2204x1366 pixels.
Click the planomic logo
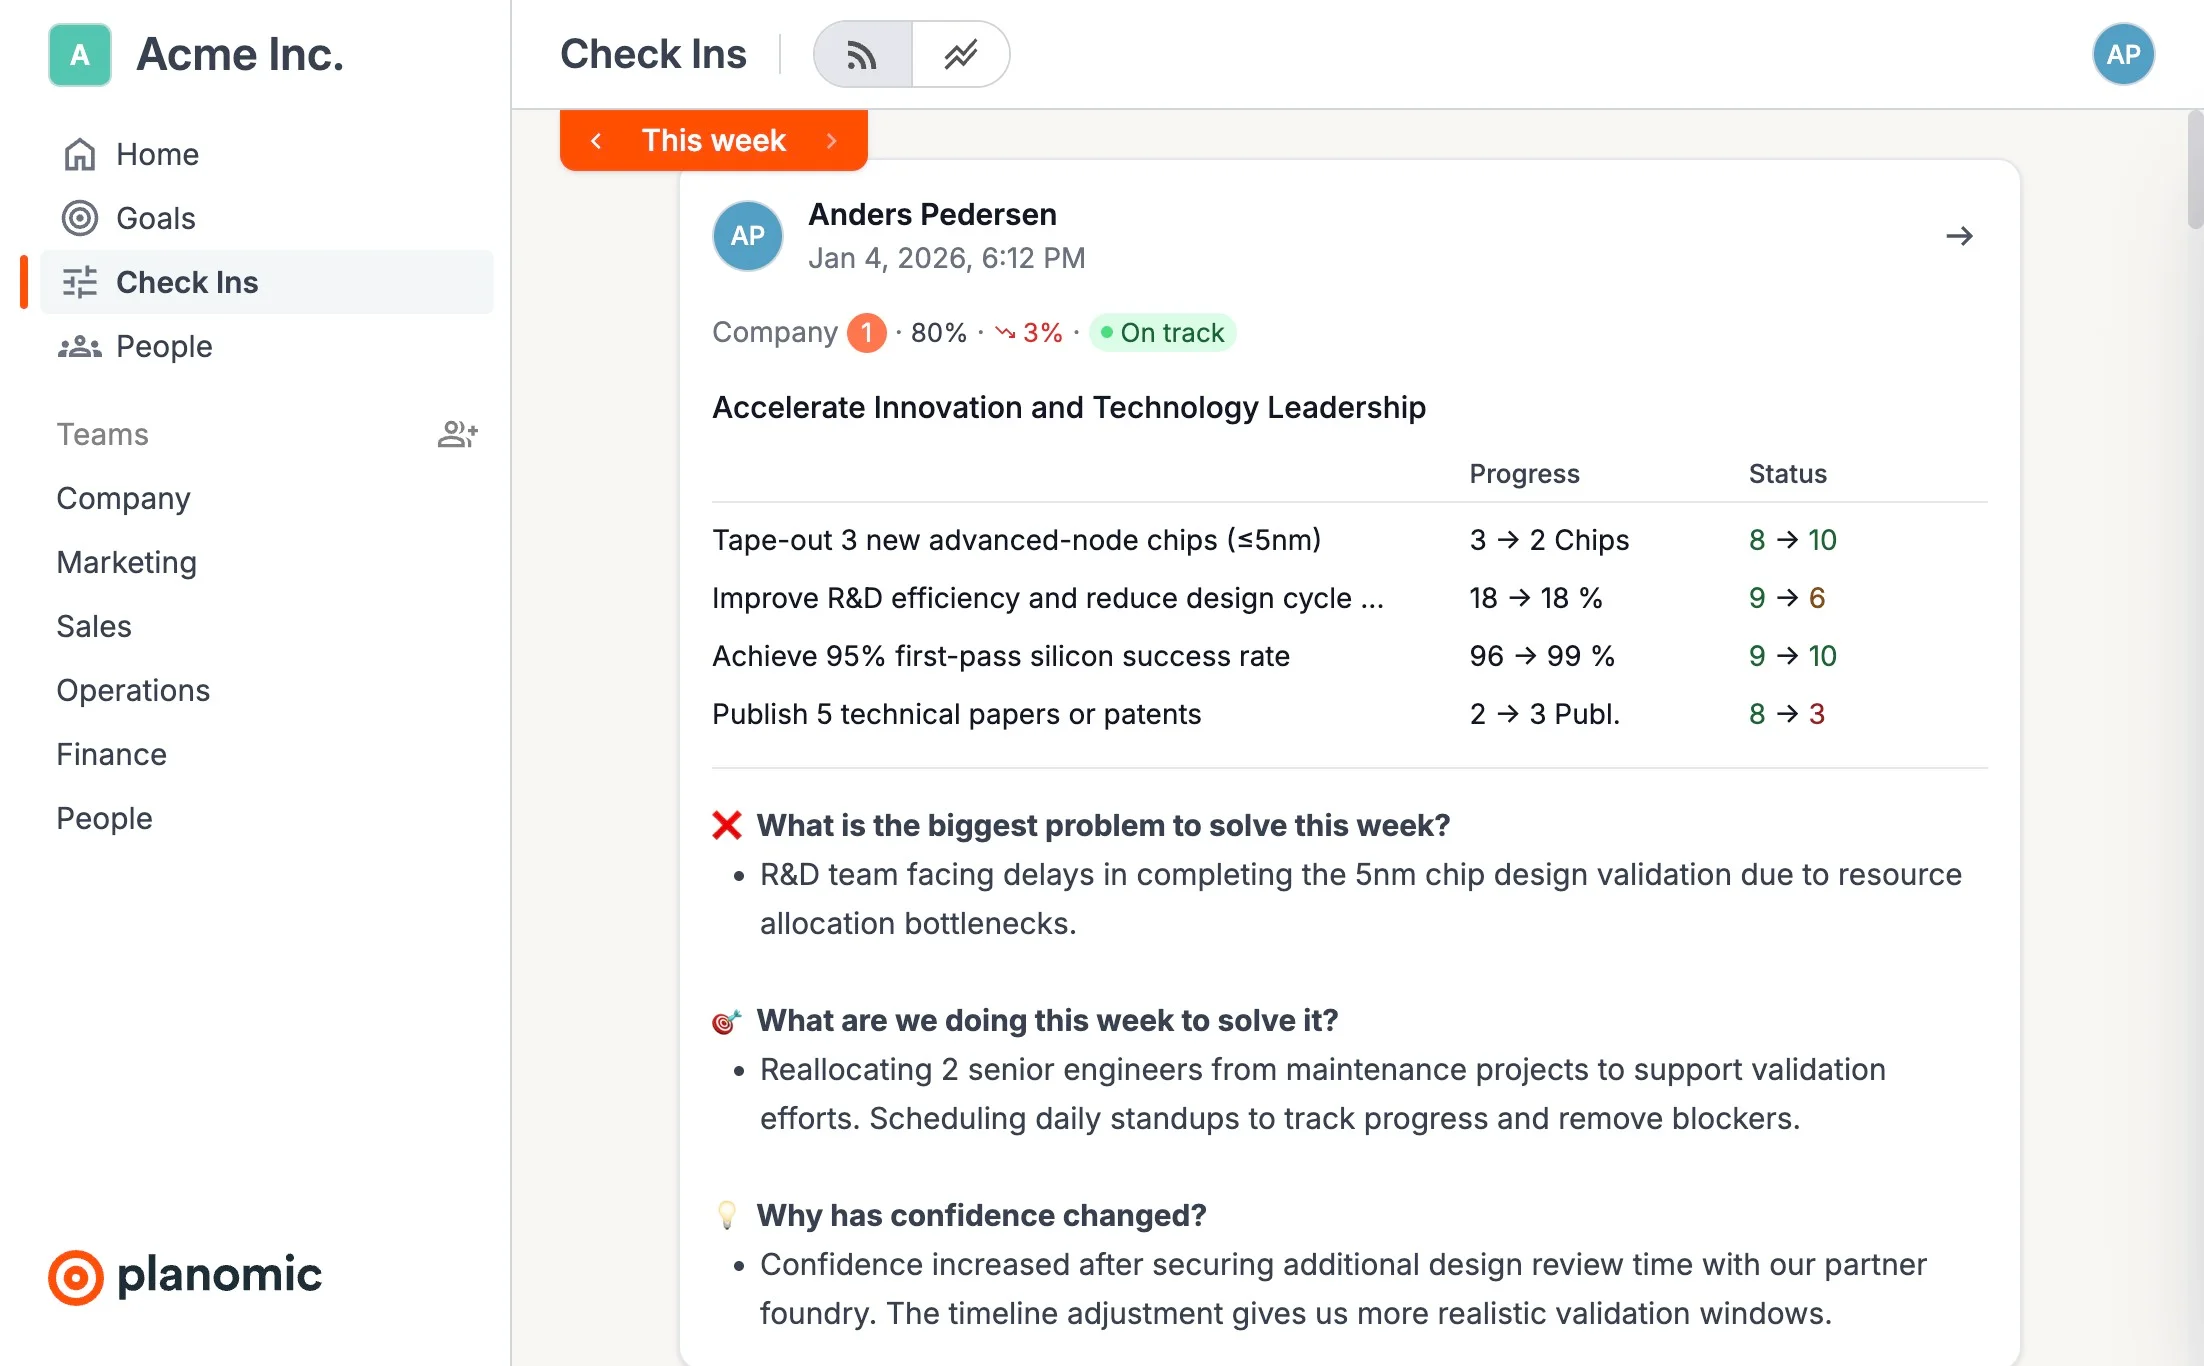click(186, 1276)
